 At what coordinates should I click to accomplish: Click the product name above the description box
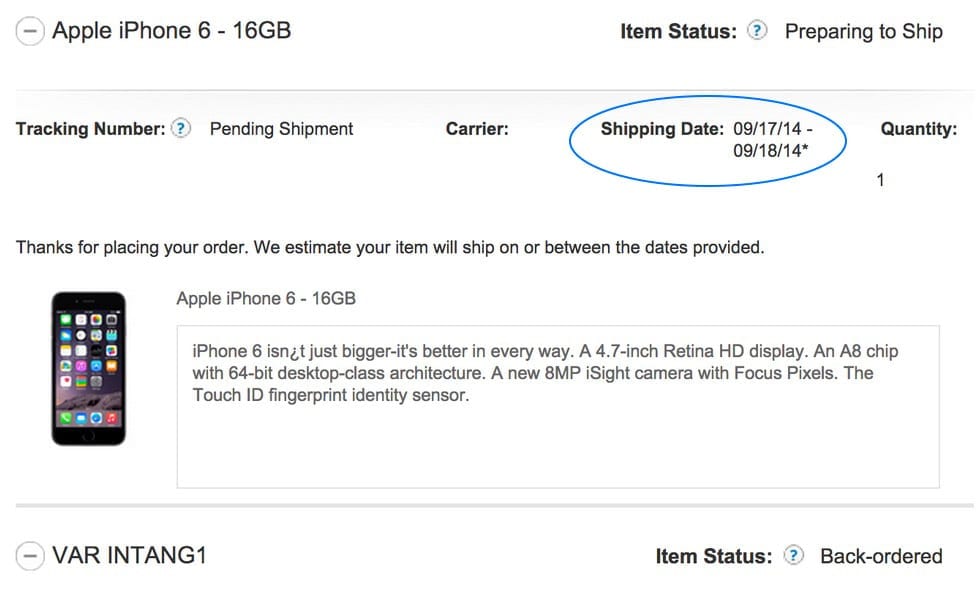(x=266, y=298)
